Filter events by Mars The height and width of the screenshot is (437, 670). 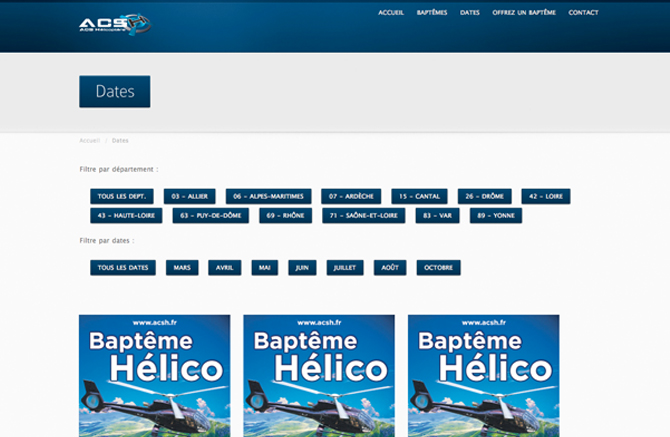tap(182, 268)
